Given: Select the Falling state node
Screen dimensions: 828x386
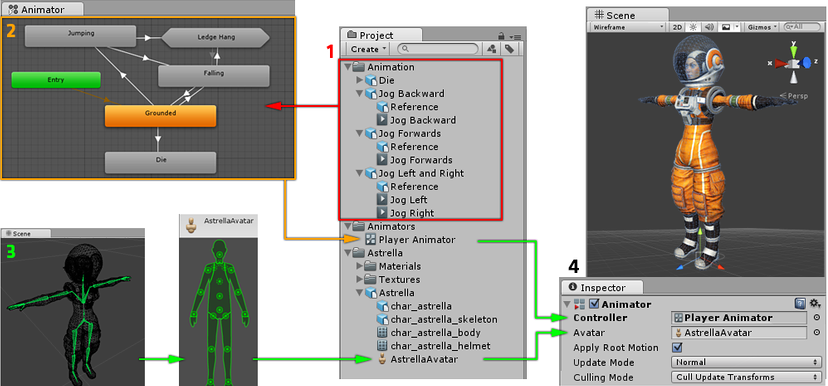Looking at the screenshot, I should (214, 76).
